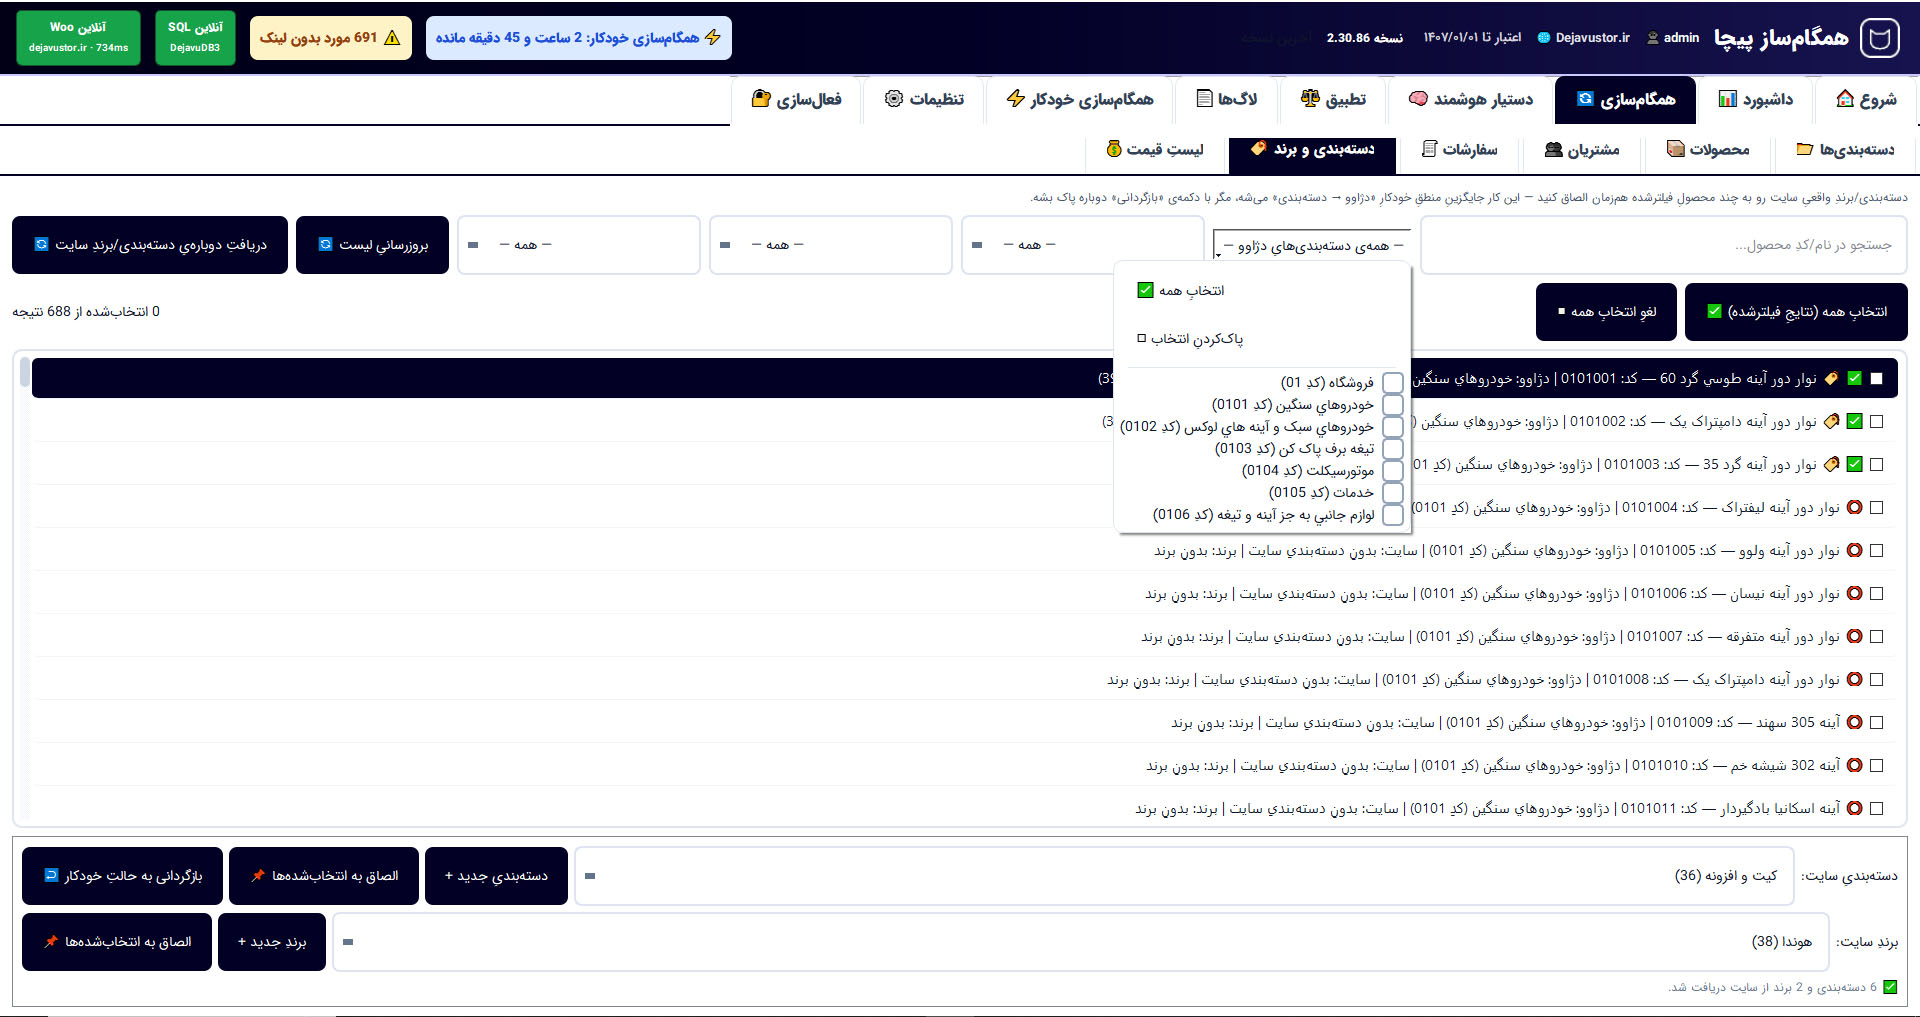Choose انتخاب همه in the category filter list

point(1181,291)
